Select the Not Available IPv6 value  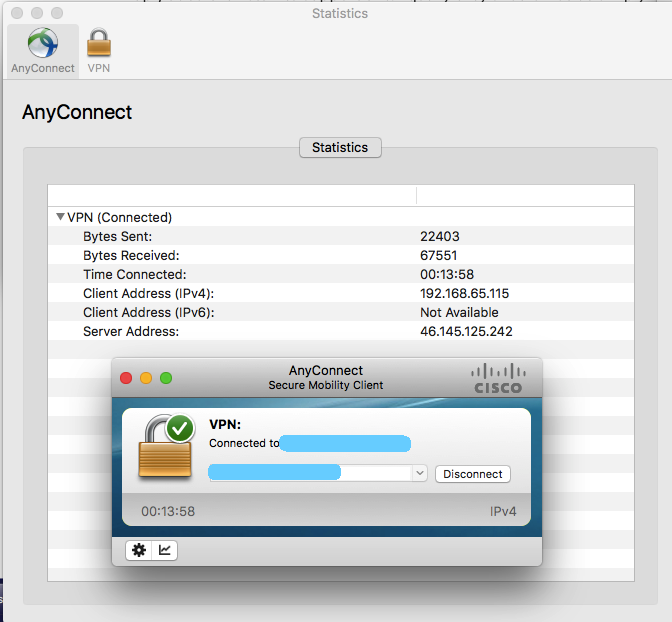pyautogui.click(x=459, y=313)
